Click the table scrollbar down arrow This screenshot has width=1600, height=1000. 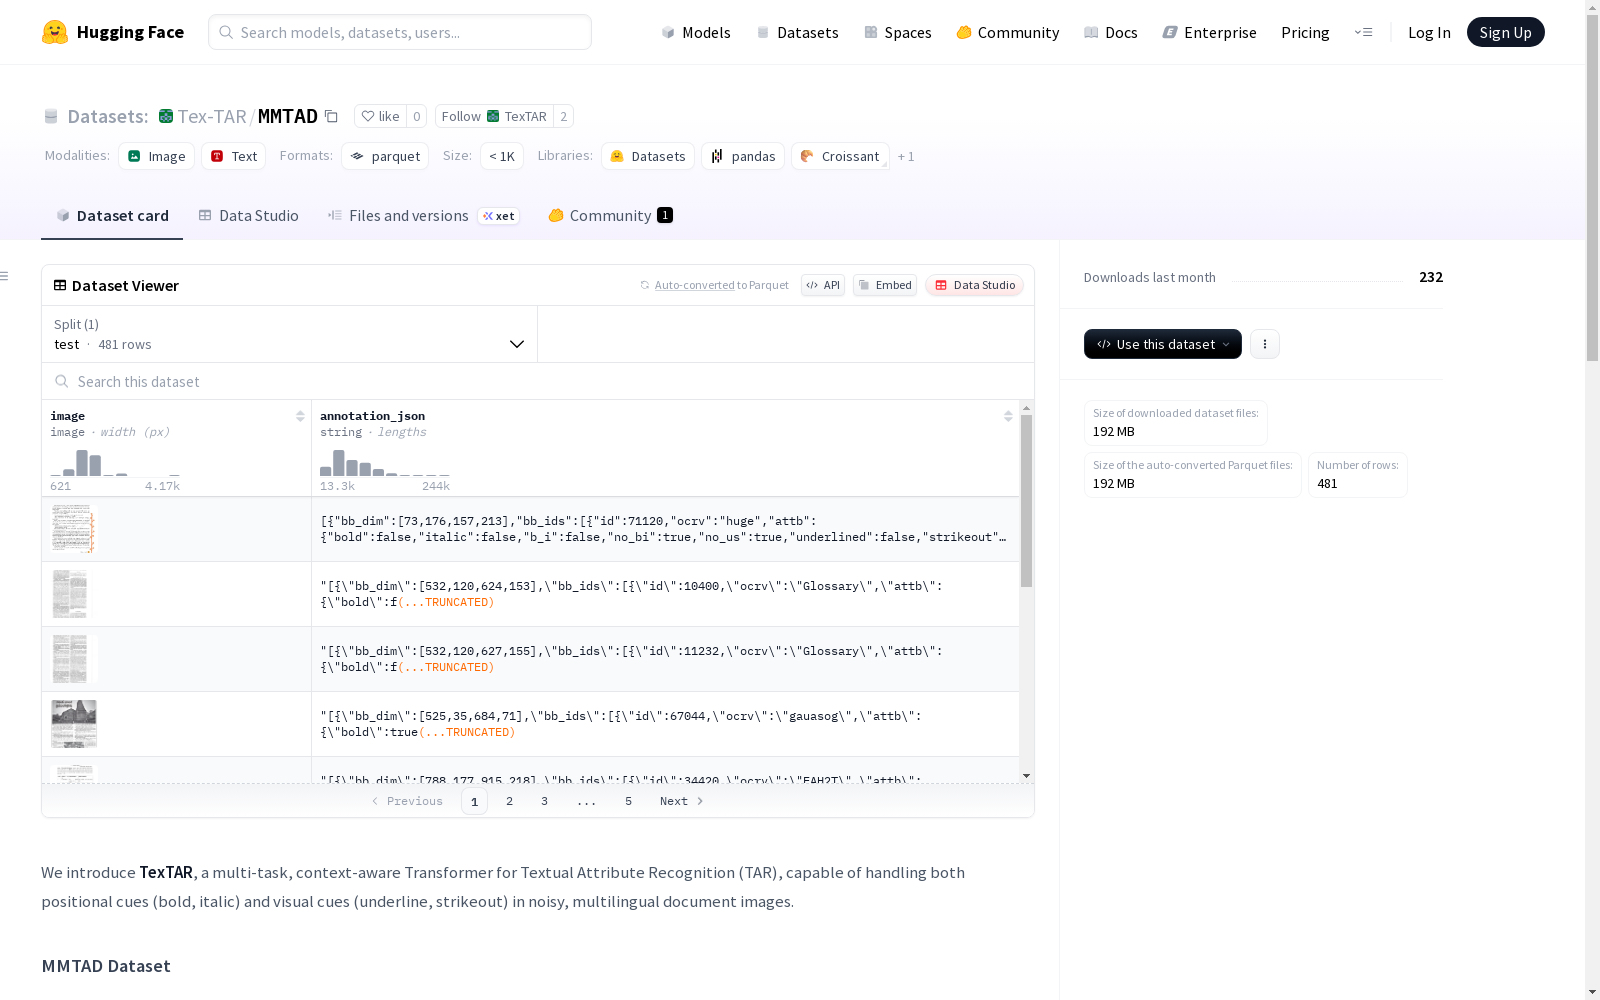(1027, 776)
